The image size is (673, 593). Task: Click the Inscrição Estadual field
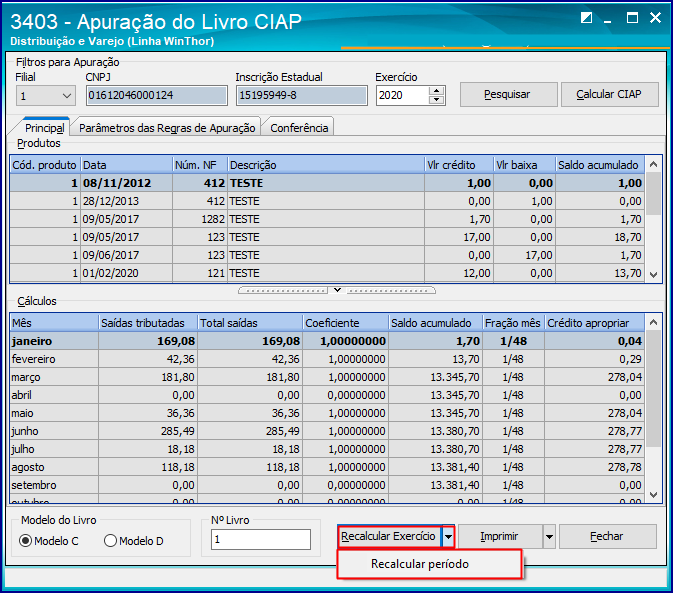pos(301,95)
